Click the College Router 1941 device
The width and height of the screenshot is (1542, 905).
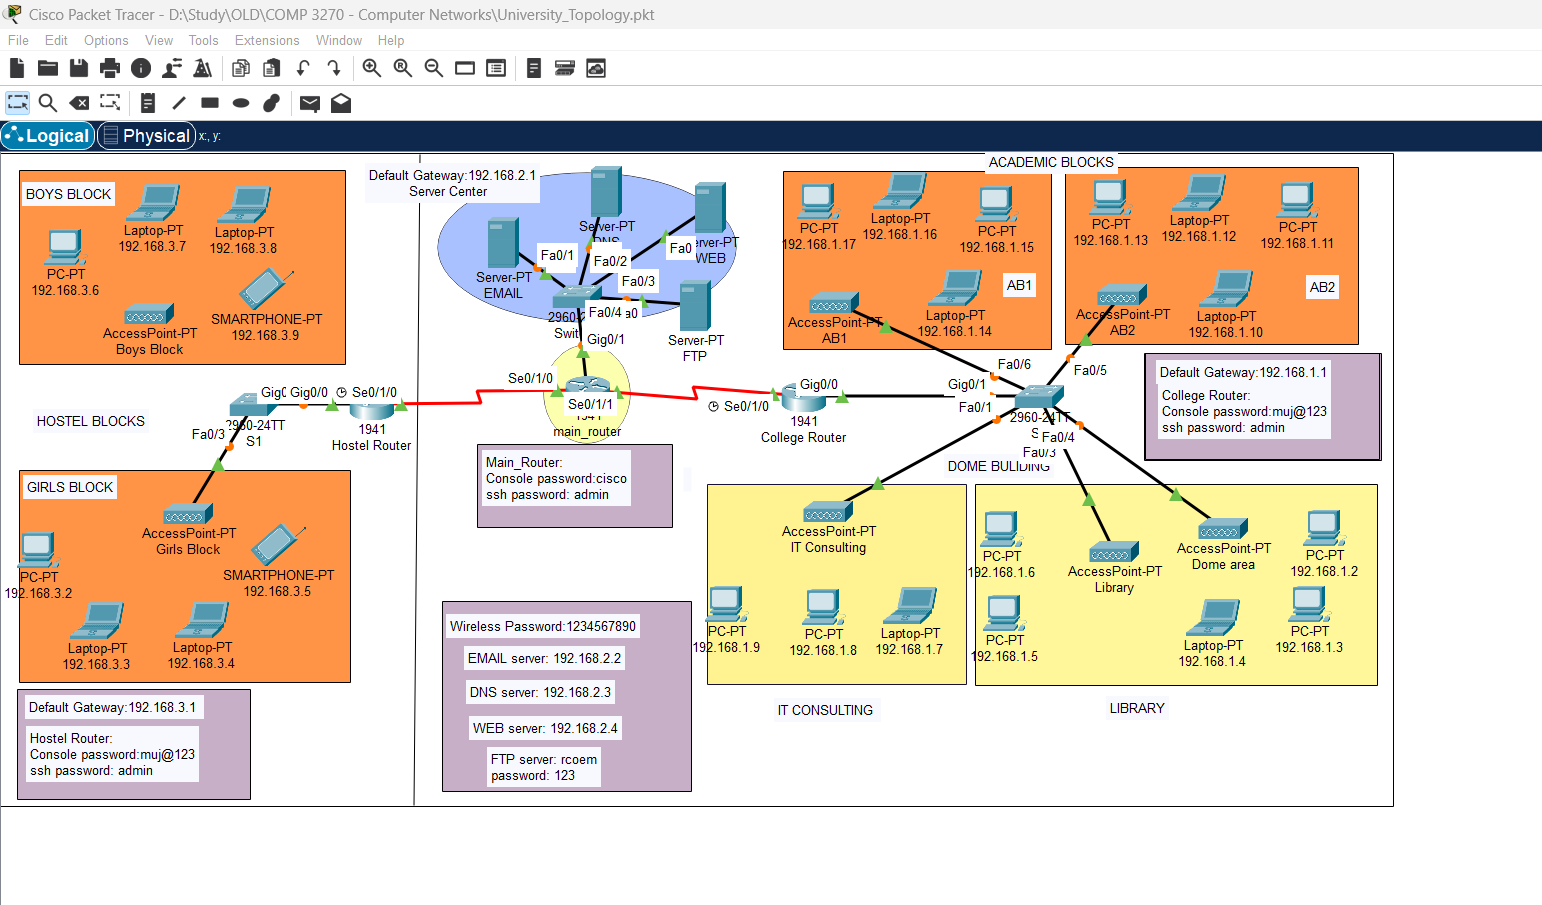803,400
